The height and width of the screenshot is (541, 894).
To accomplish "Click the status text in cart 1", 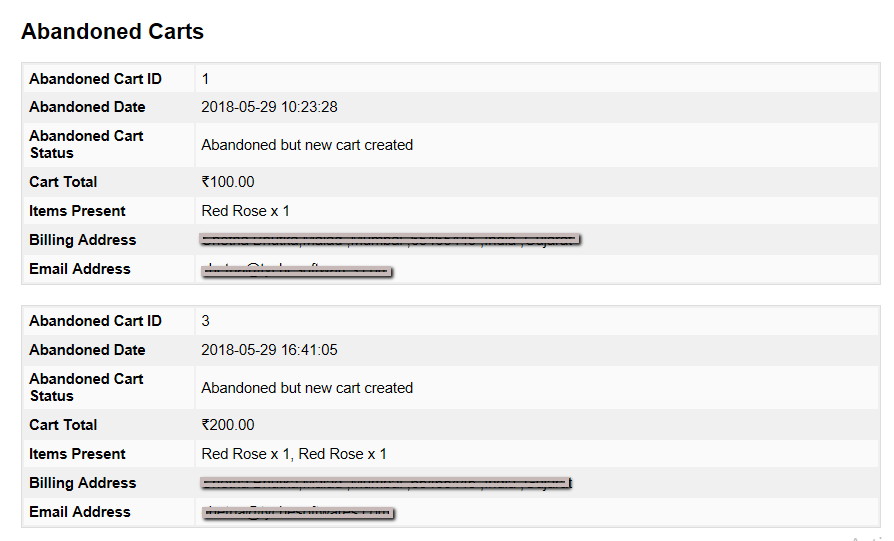I will pyautogui.click(x=307, y=145).
